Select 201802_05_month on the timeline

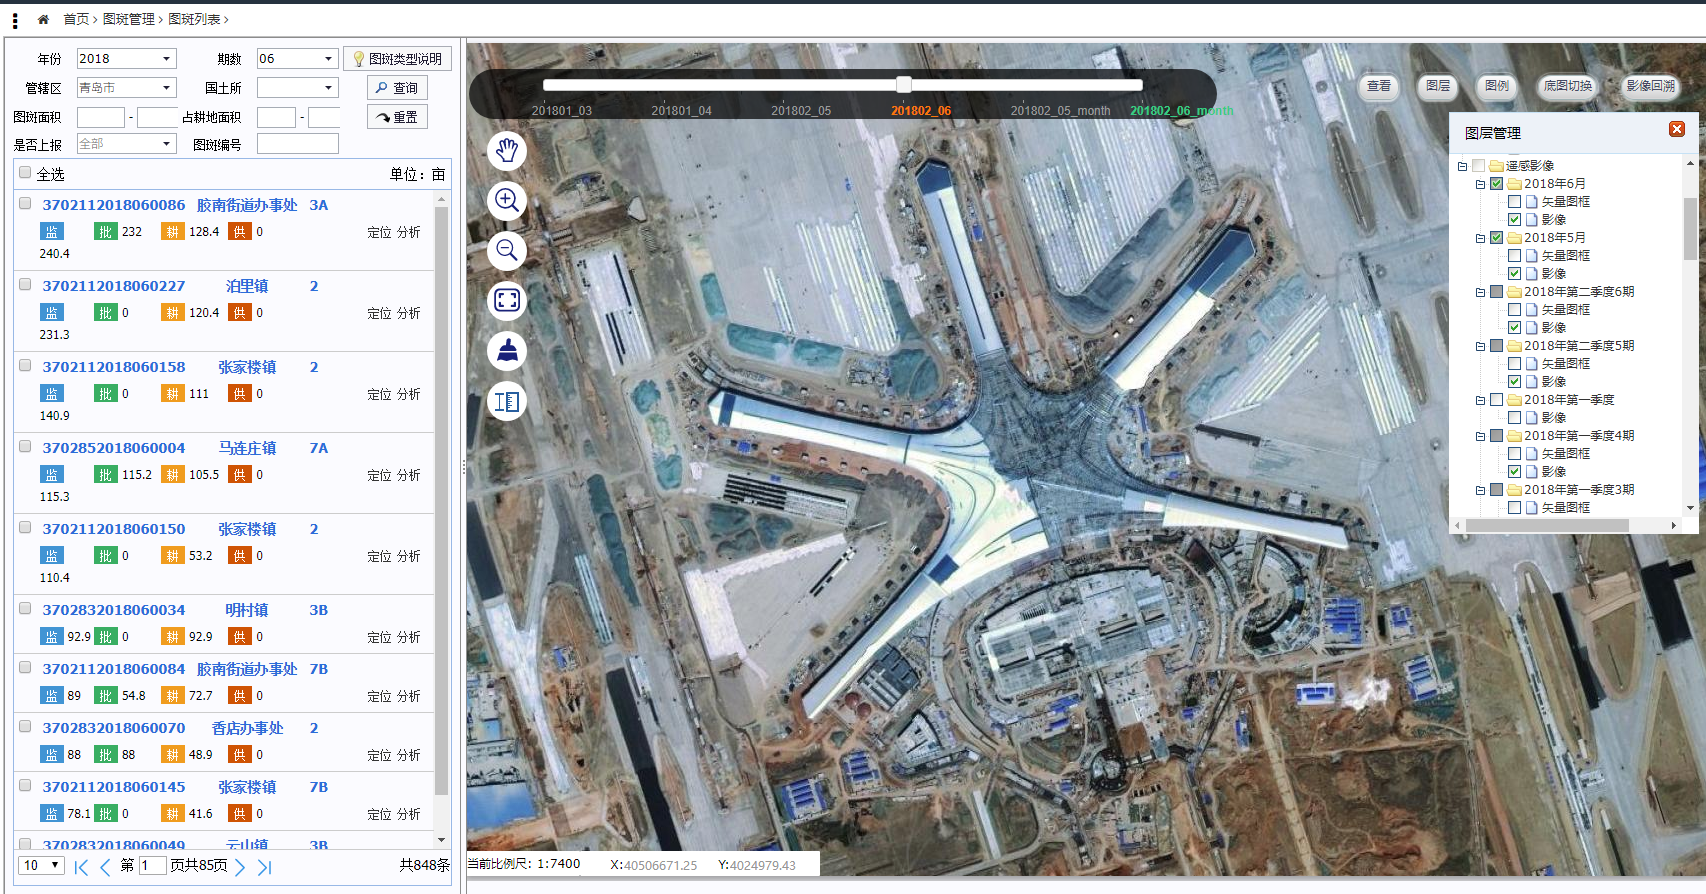[x=1060, y=111]
